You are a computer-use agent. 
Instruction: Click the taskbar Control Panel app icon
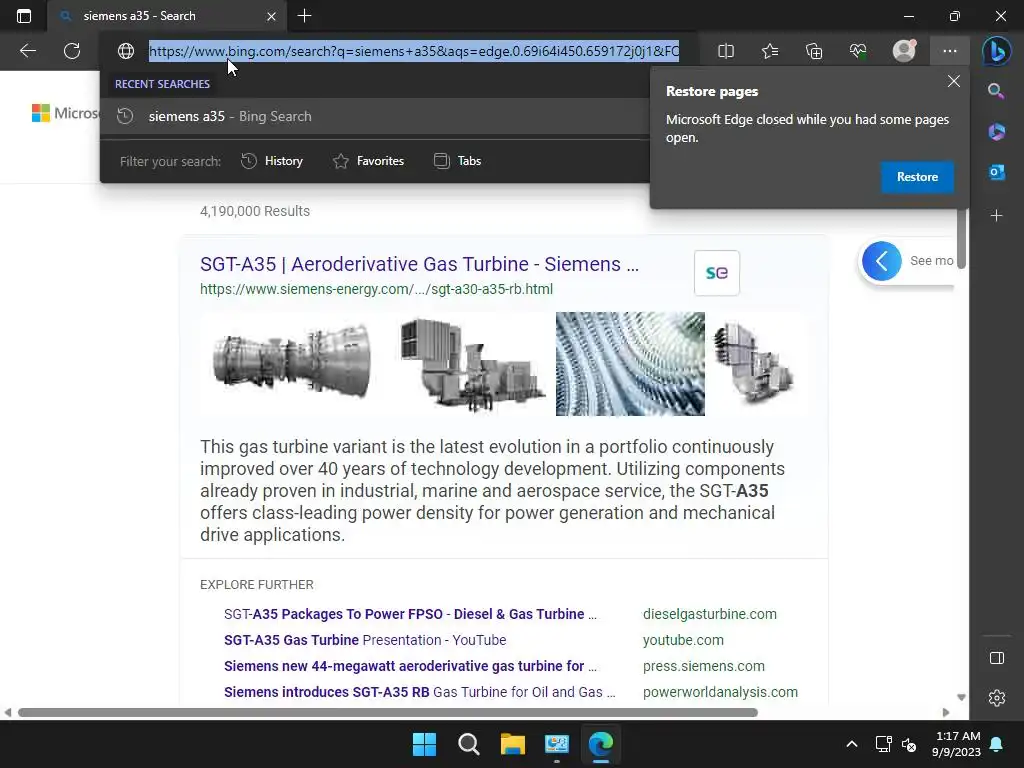point(556,744)
